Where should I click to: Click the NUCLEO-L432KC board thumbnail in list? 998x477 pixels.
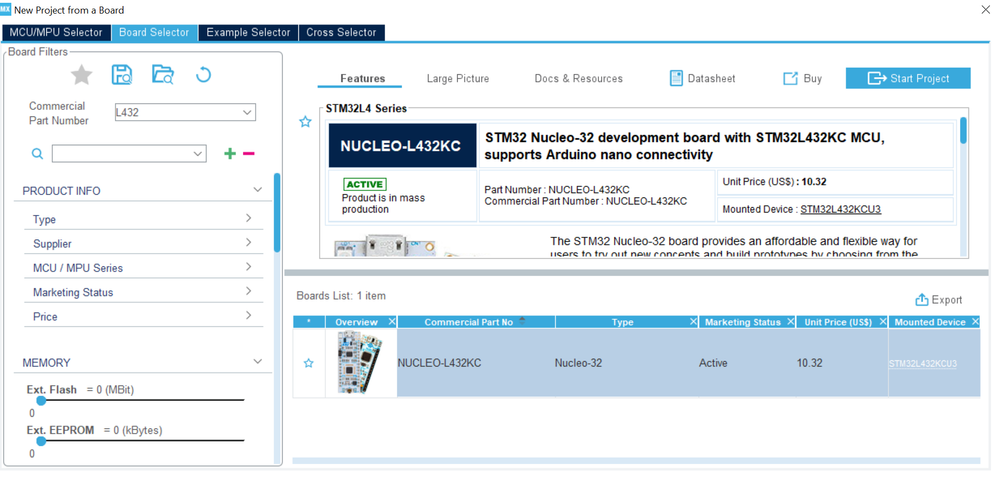point(361,362)
